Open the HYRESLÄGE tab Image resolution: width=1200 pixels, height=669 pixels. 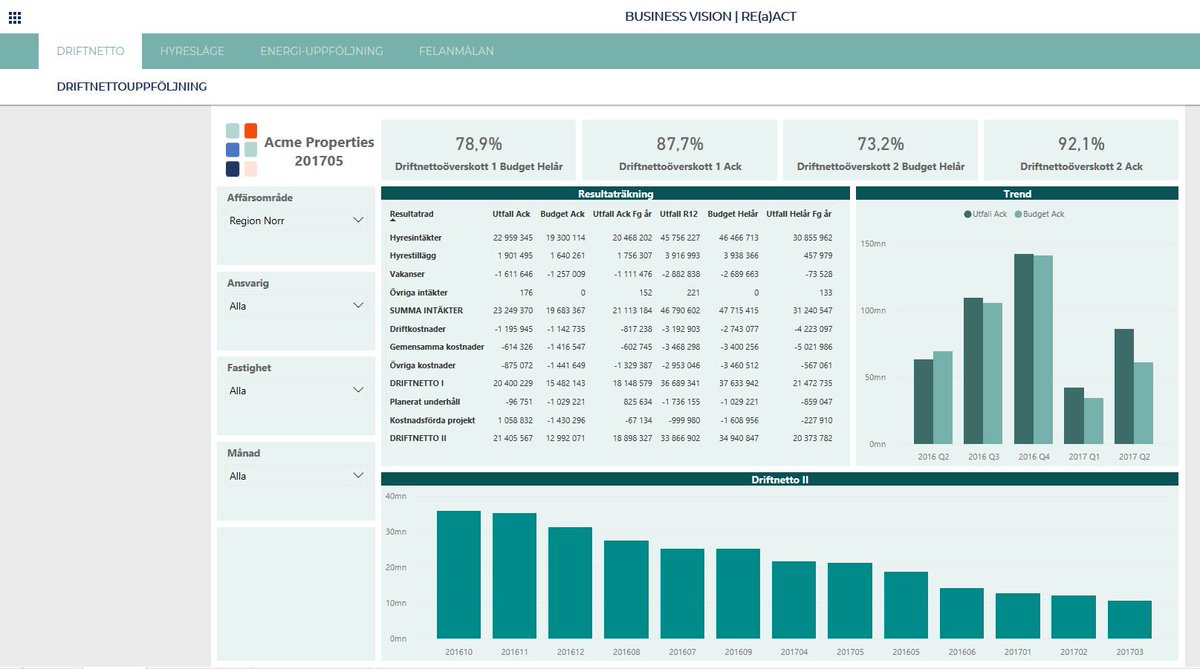tap(192, 51)
